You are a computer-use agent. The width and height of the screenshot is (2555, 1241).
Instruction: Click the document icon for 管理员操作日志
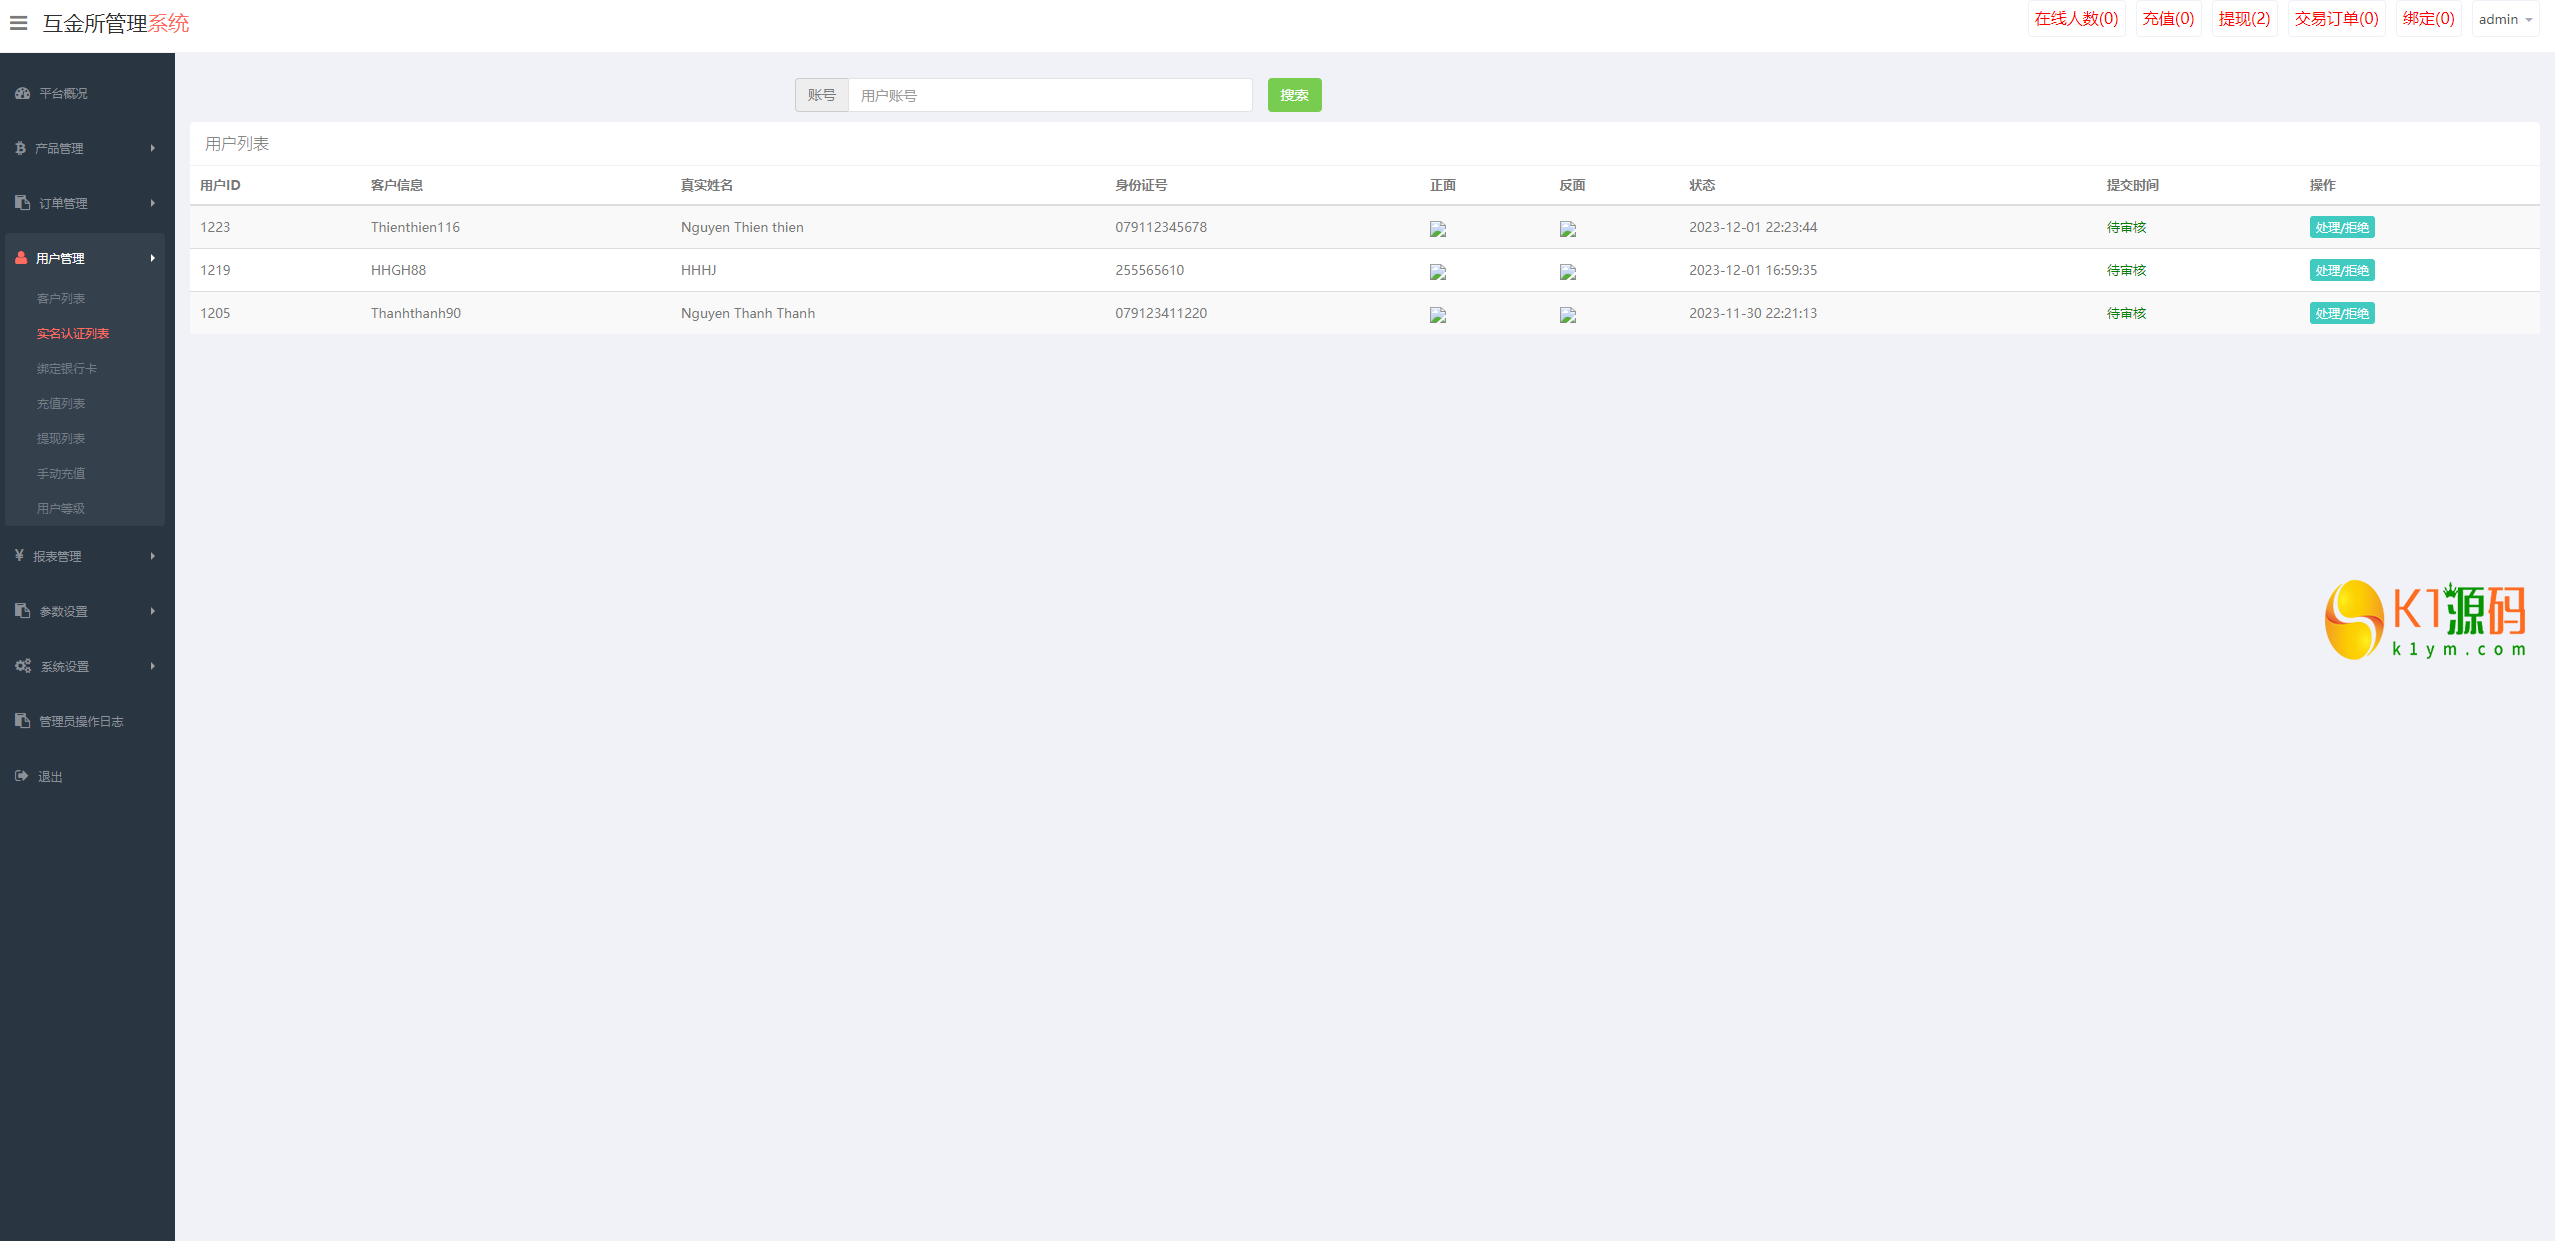click(x=22, y=721)
